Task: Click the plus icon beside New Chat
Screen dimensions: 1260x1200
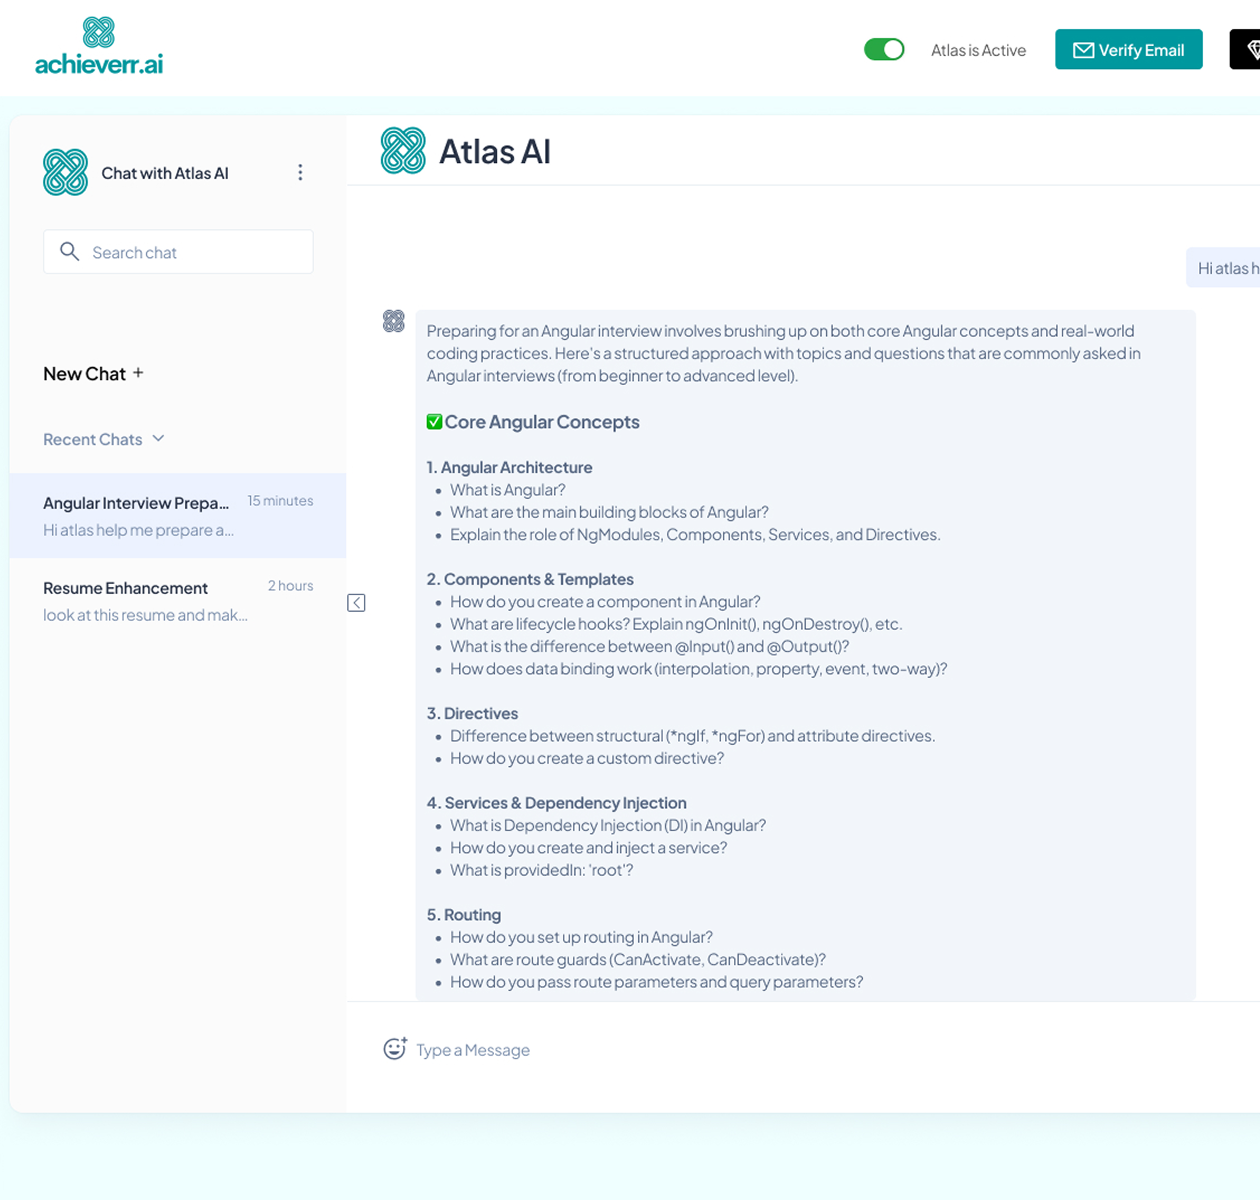Action: [139, 373]
